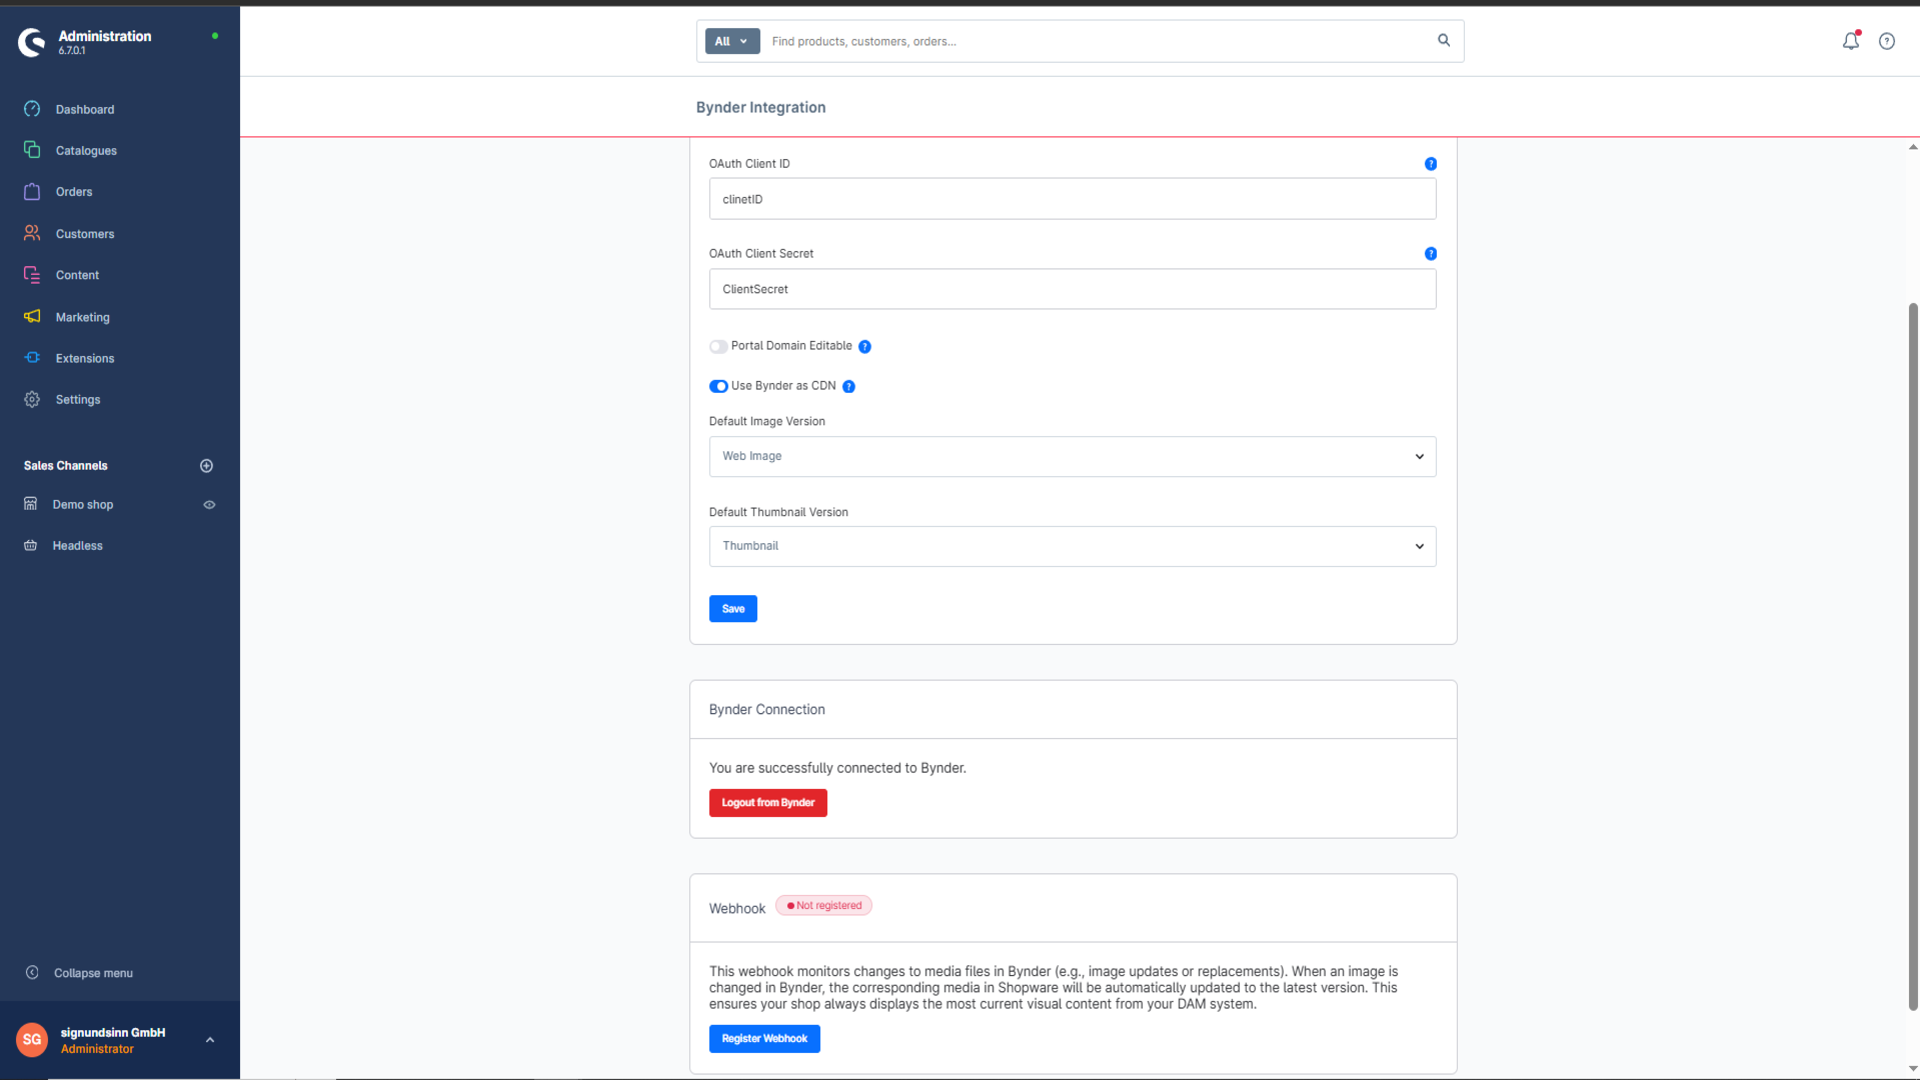1920x1080 pixels.
Task: Click the Extensions plug icon
Action: (32, 358)
